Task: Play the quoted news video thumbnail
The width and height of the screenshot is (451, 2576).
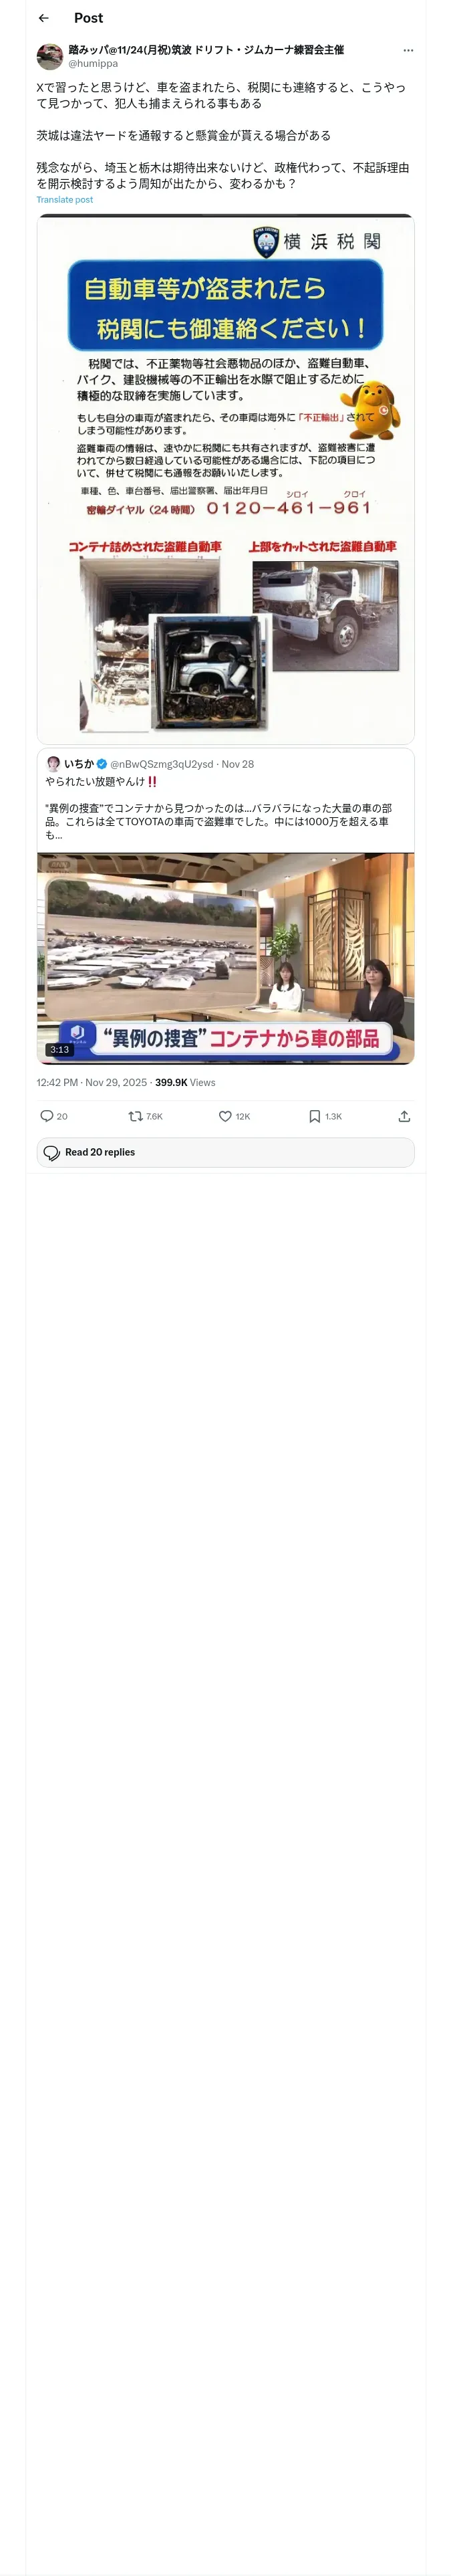Action: click(x=225, y=957)
